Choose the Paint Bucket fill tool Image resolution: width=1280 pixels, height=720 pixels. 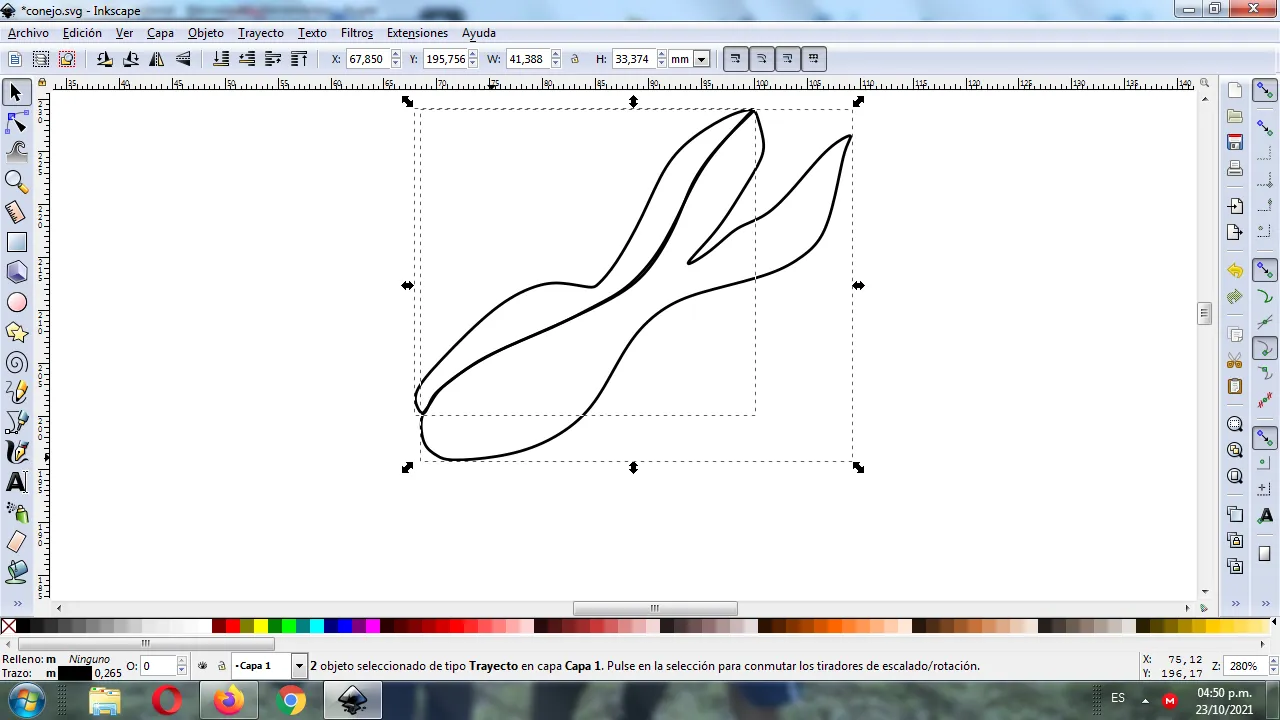[x=16, y=572]
